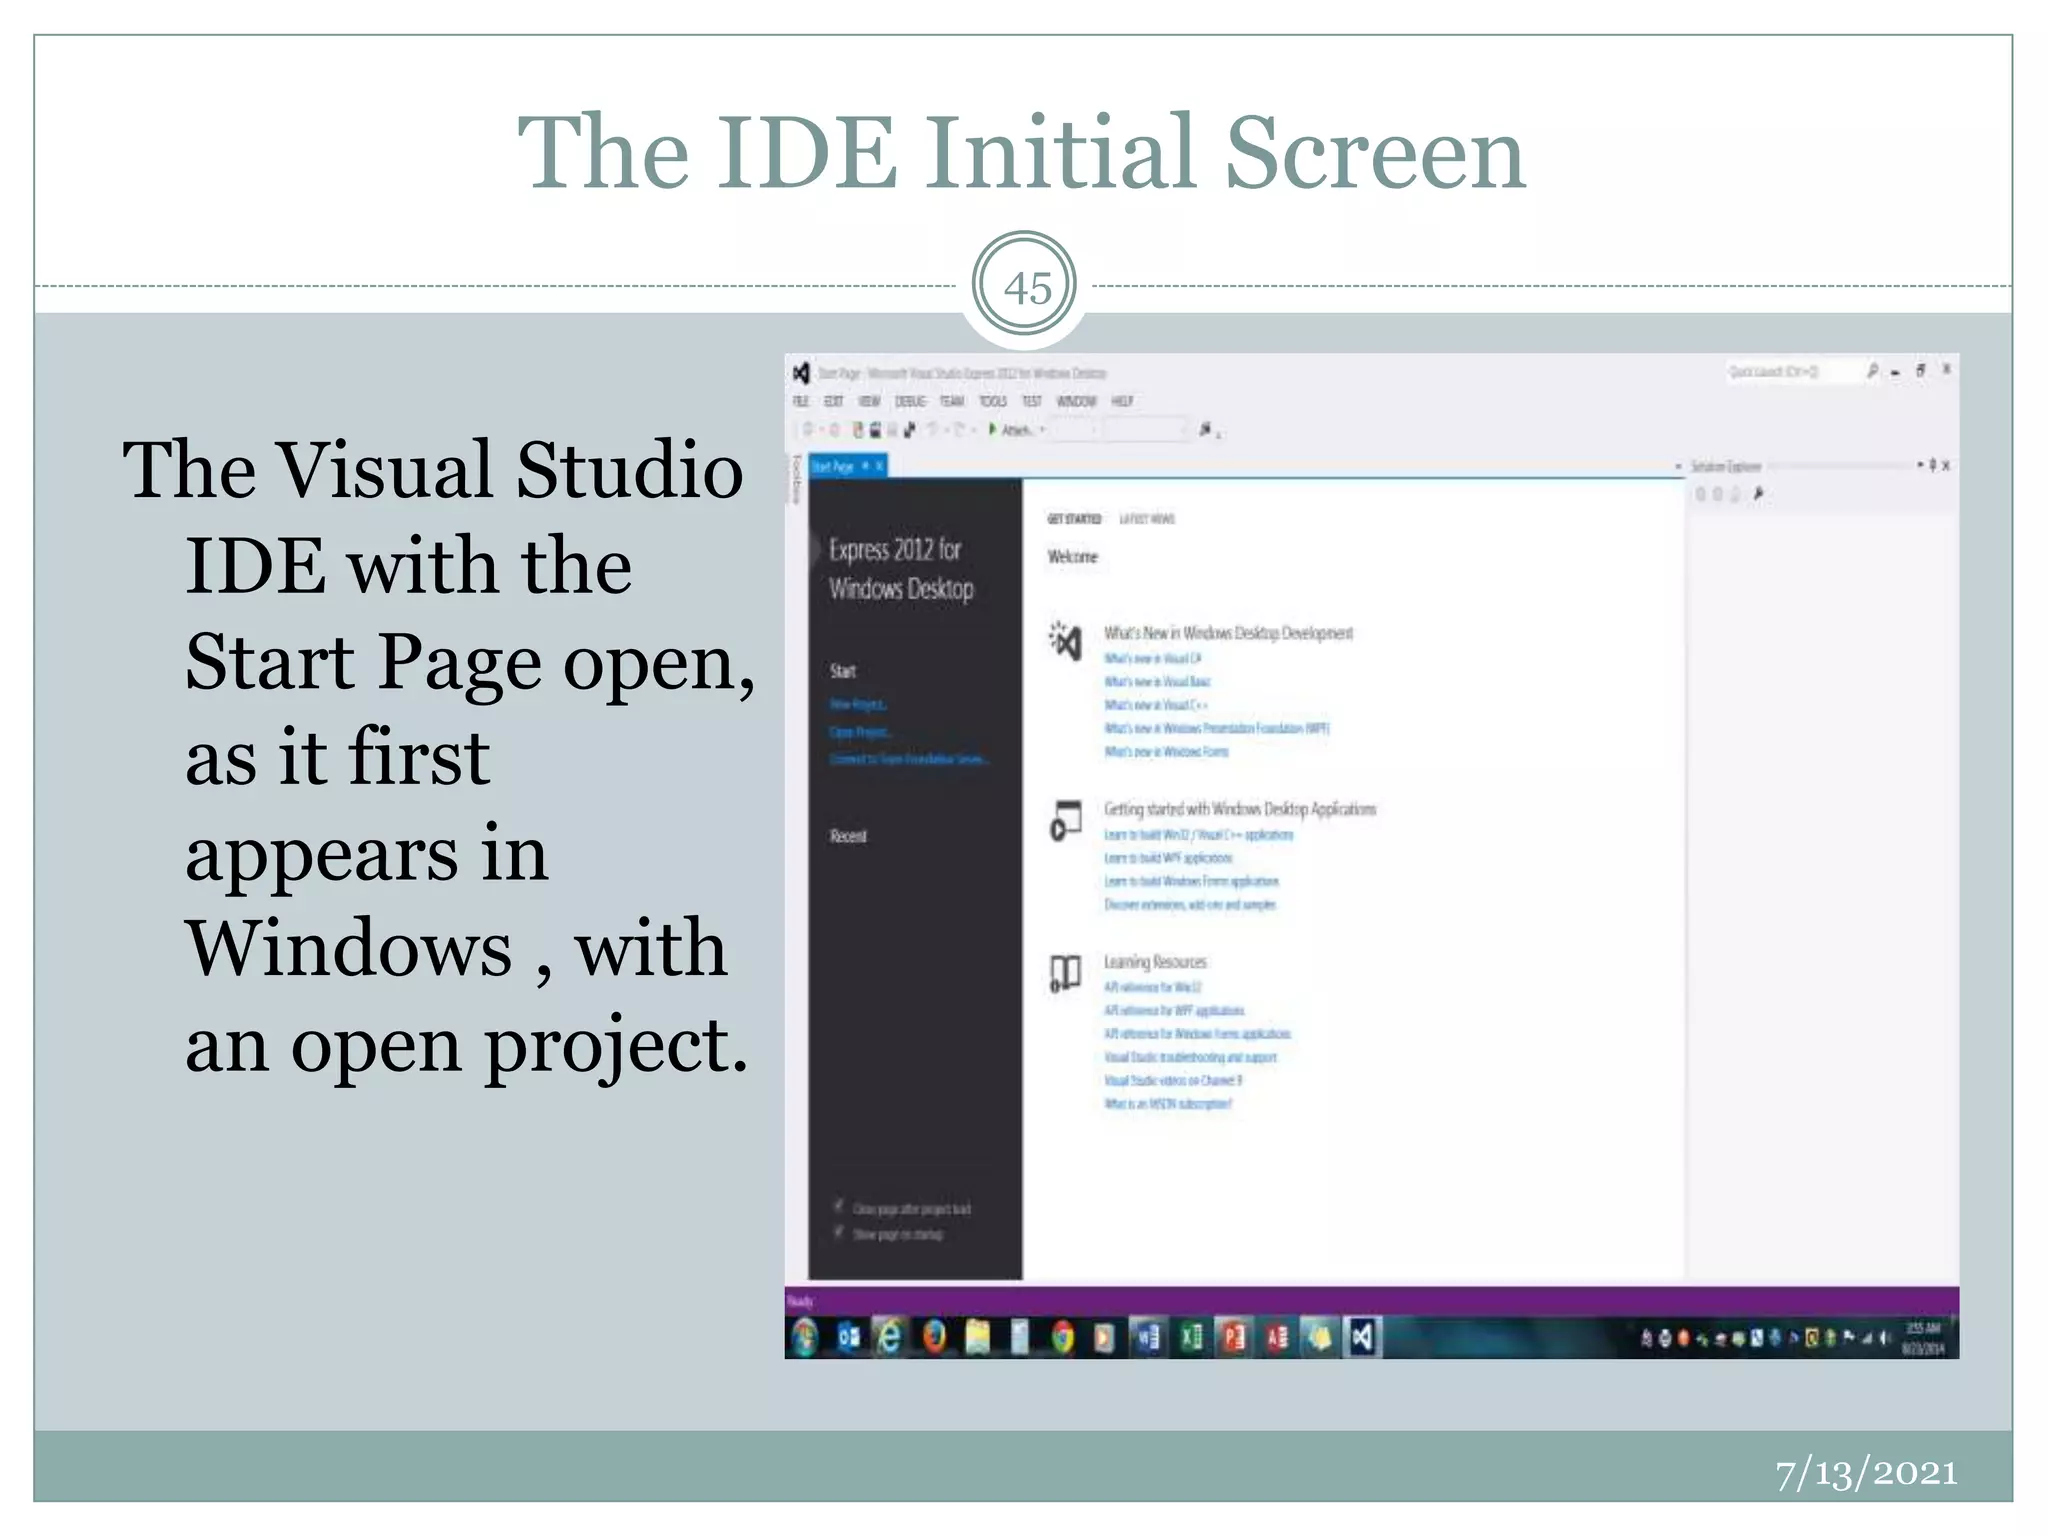Click the New Project link
The height and width of the screenshot is (1536, 2048).
[858, 705]
